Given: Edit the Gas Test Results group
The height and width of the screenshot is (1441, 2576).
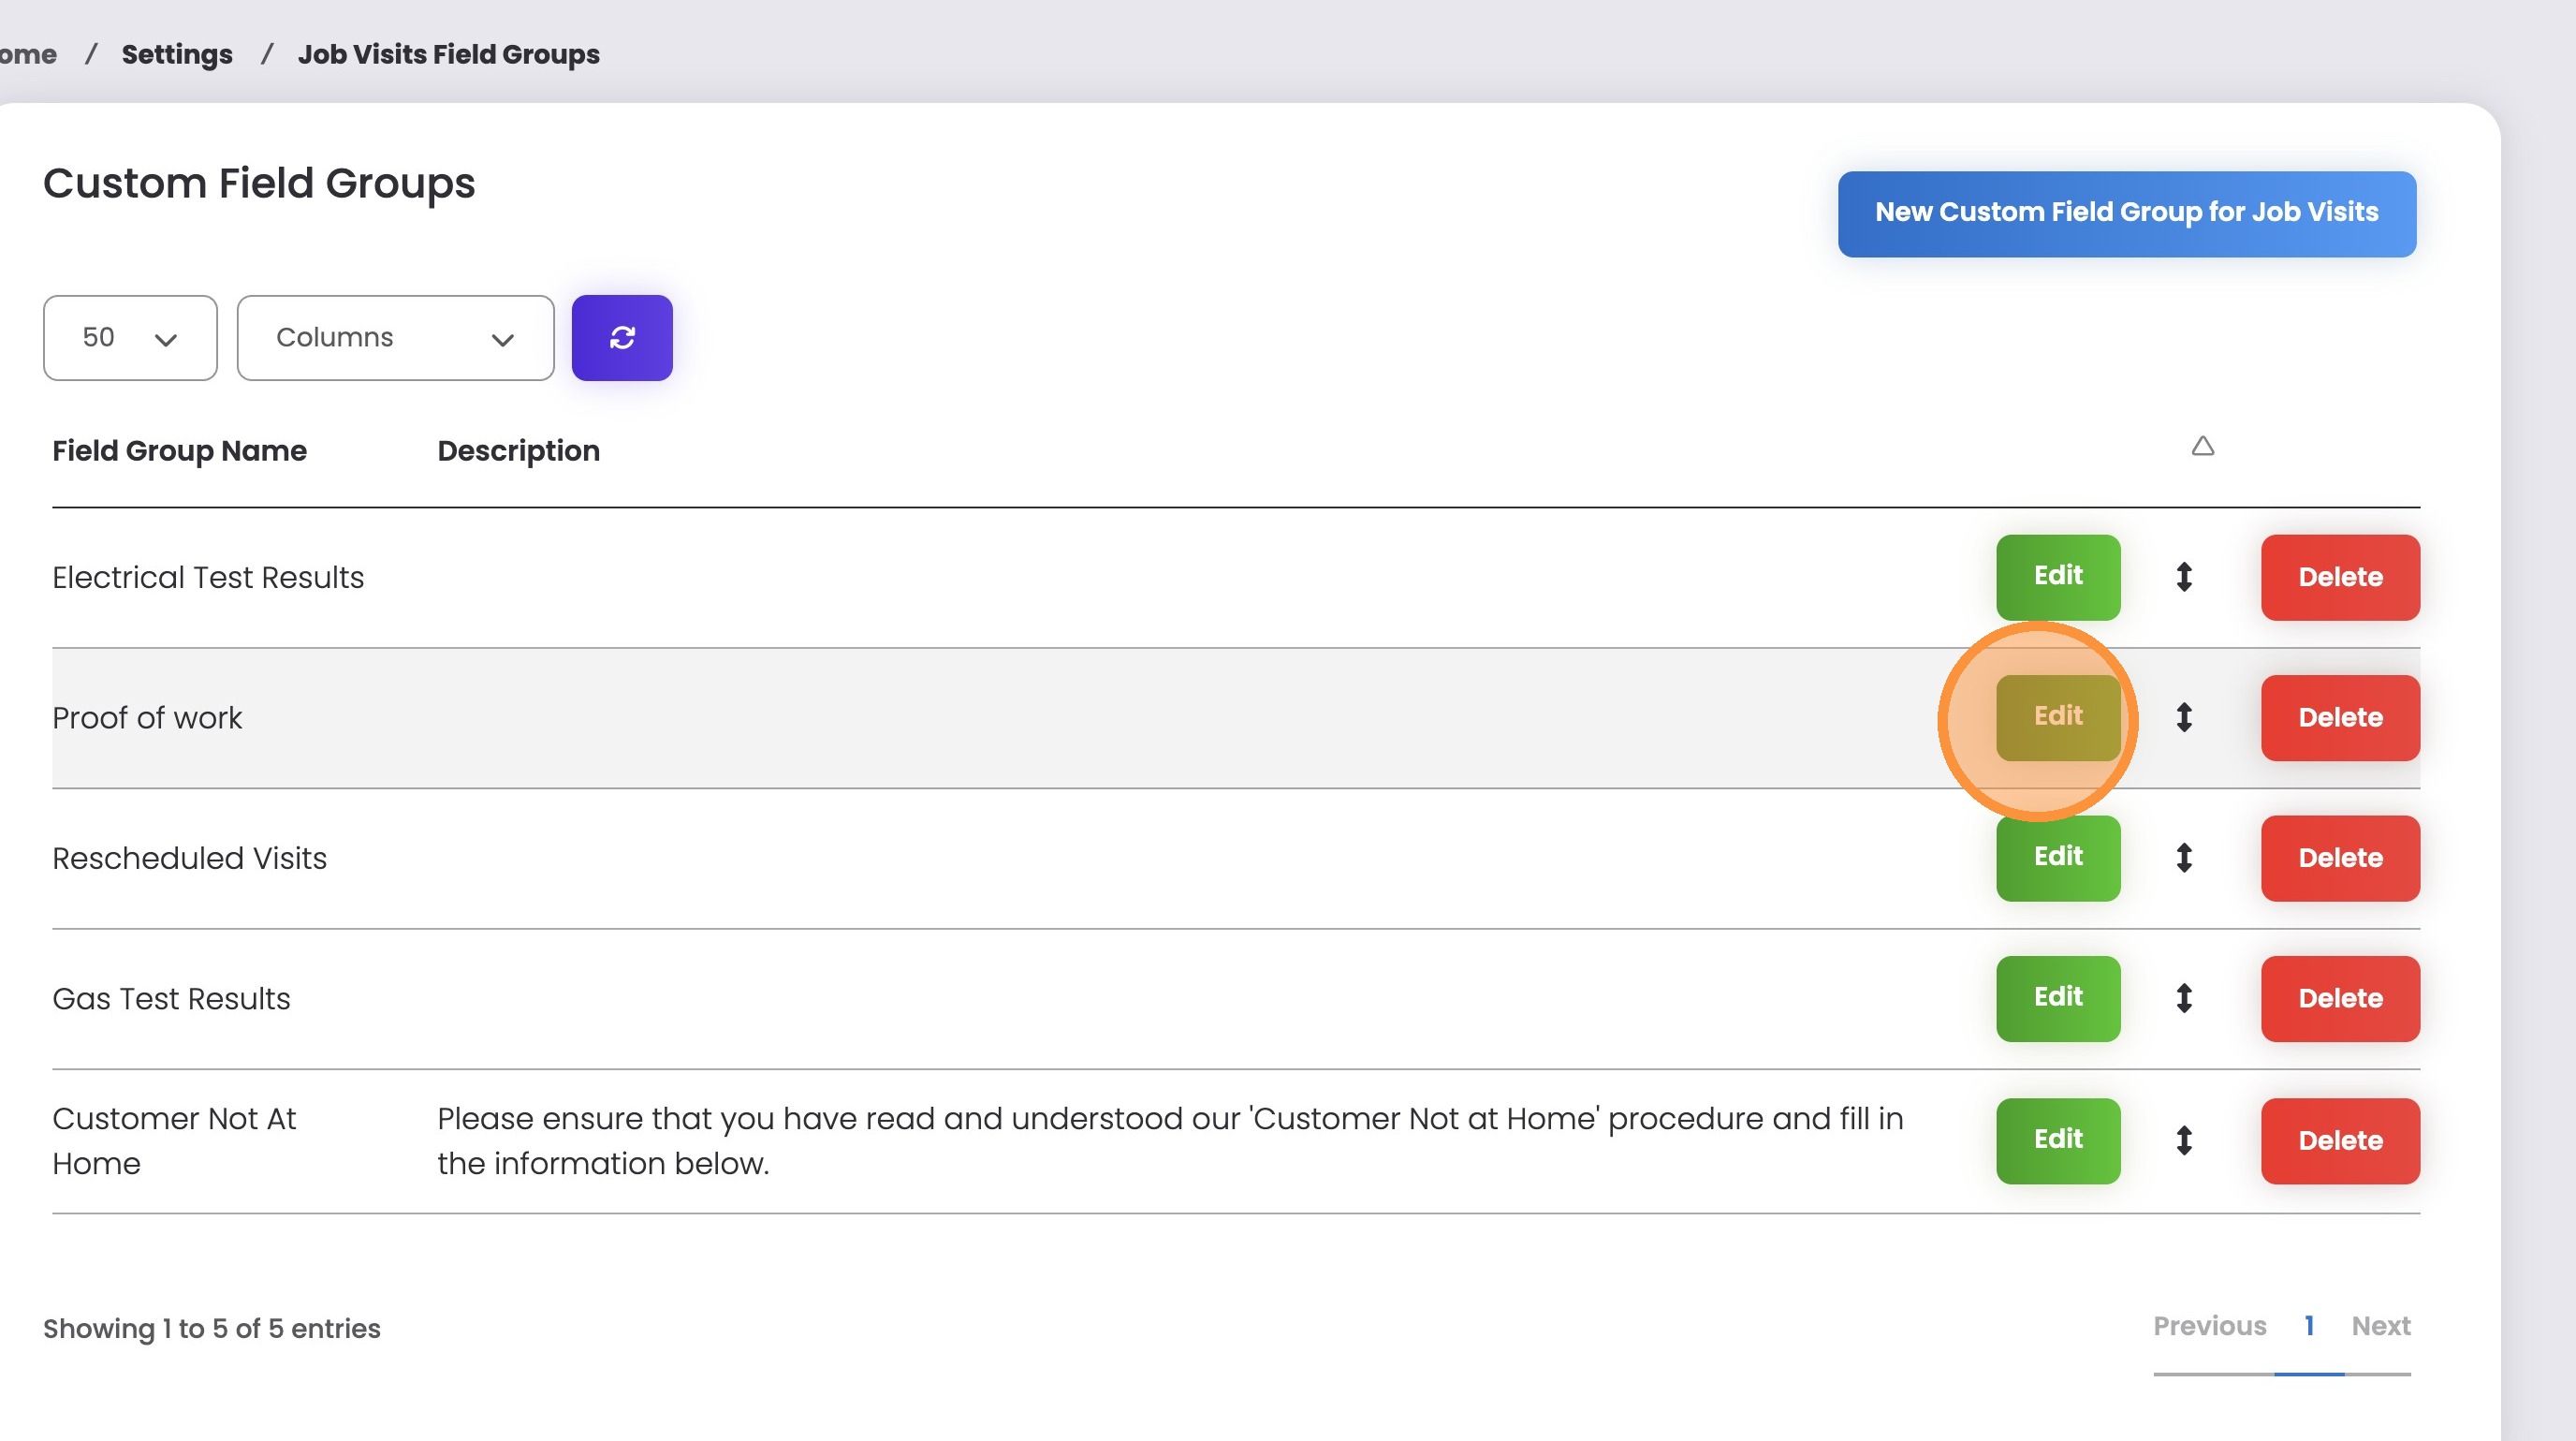Looking at the screenshot, I should [x=2057, y=998].
